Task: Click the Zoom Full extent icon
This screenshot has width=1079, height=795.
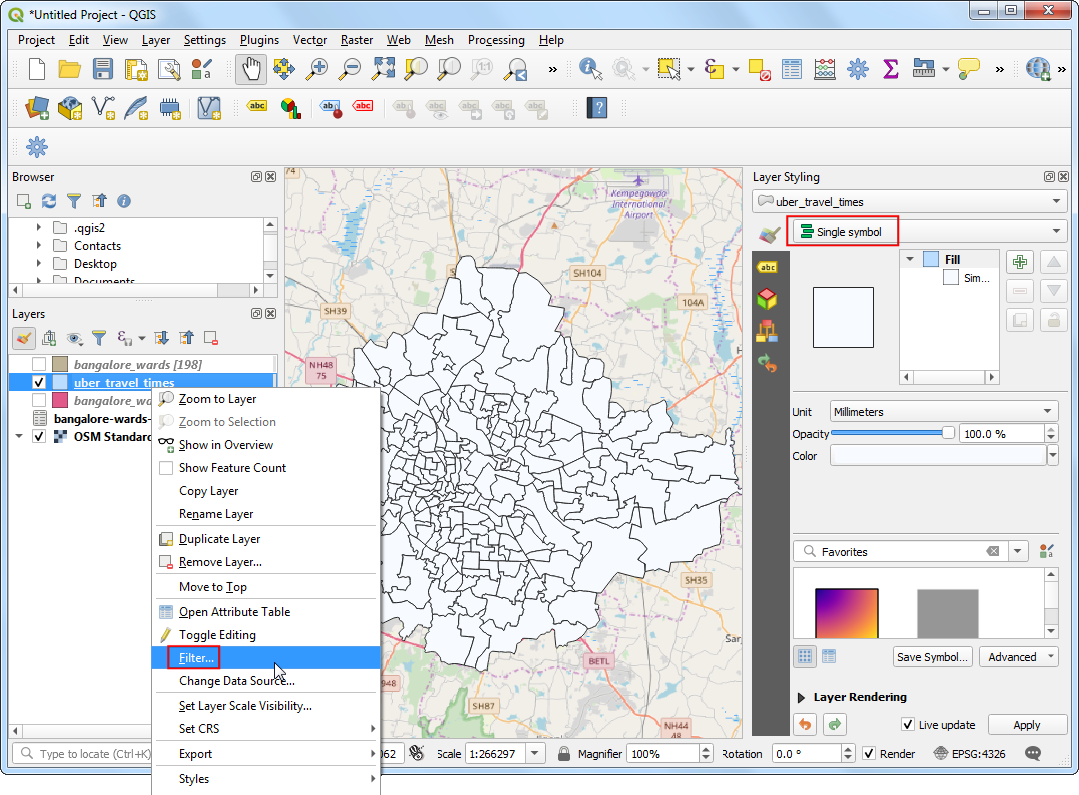Action: [x=384, y=69]
